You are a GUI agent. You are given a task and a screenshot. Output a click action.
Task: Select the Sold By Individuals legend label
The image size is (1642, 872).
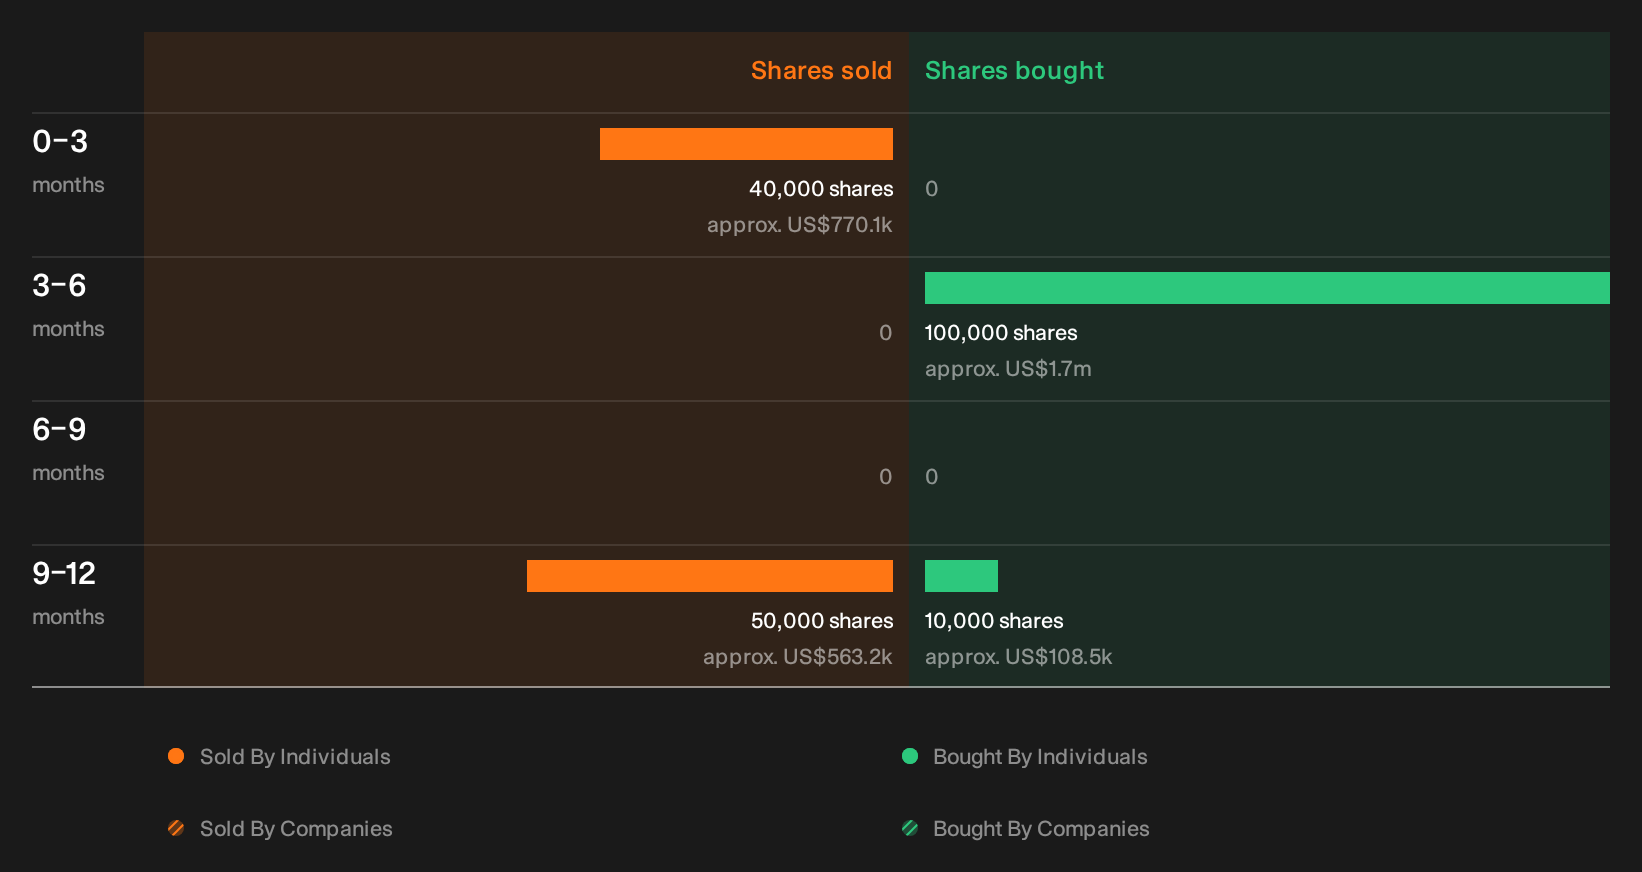295,757
